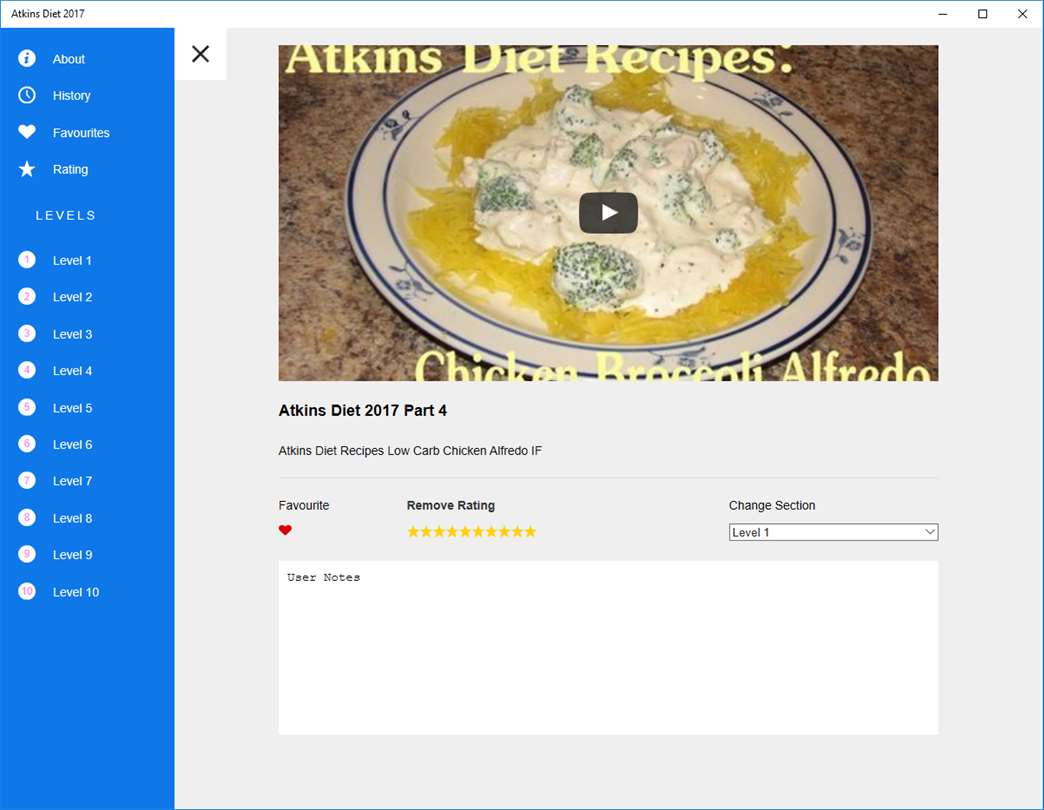Select the Level 3 number badge icon
The height and width of the screenshot is (810, 1044).
click(27, 333)
